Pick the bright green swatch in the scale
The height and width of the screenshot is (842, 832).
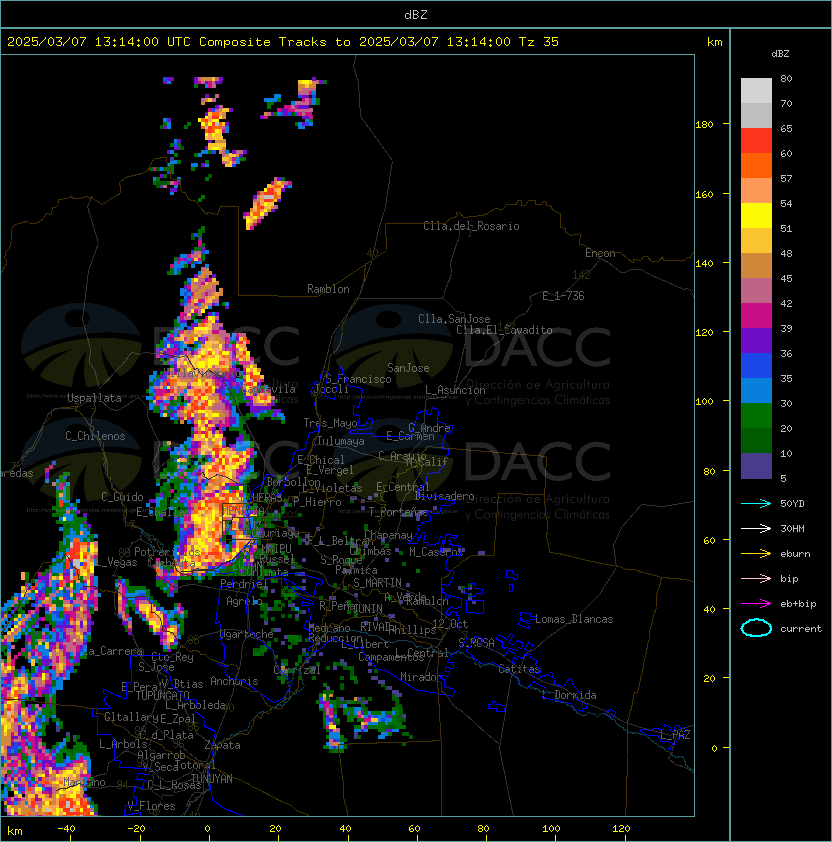(756, 416)
